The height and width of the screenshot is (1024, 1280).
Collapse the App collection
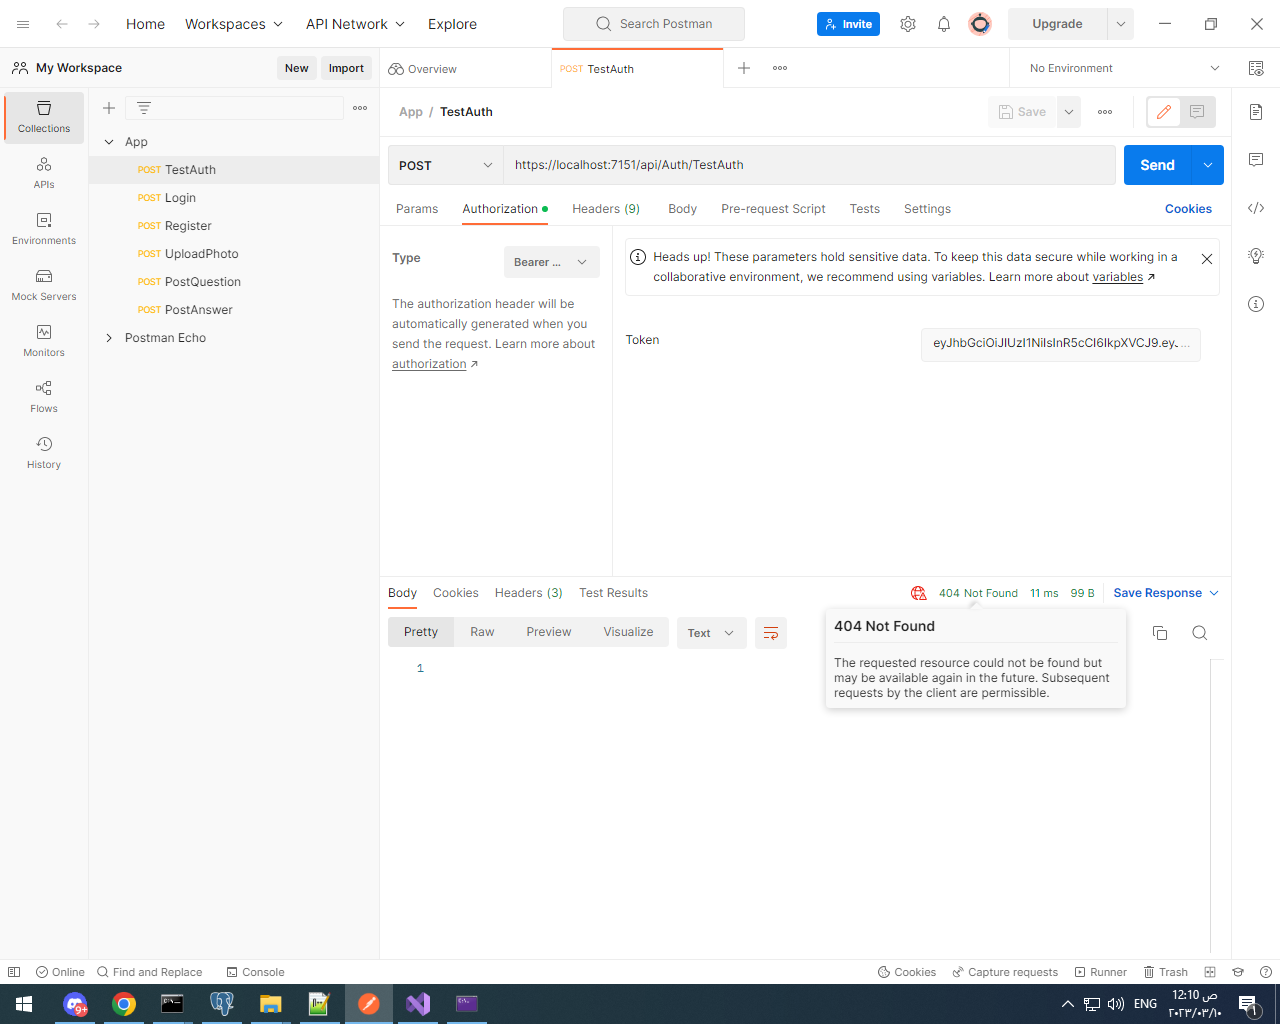109,142
